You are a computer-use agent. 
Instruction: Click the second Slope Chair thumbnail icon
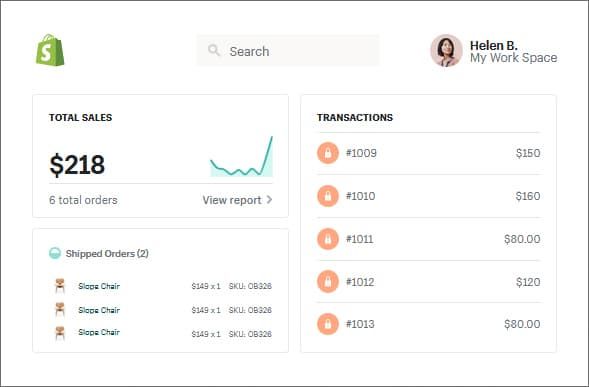pyautogui.click(x=60, y=310)
